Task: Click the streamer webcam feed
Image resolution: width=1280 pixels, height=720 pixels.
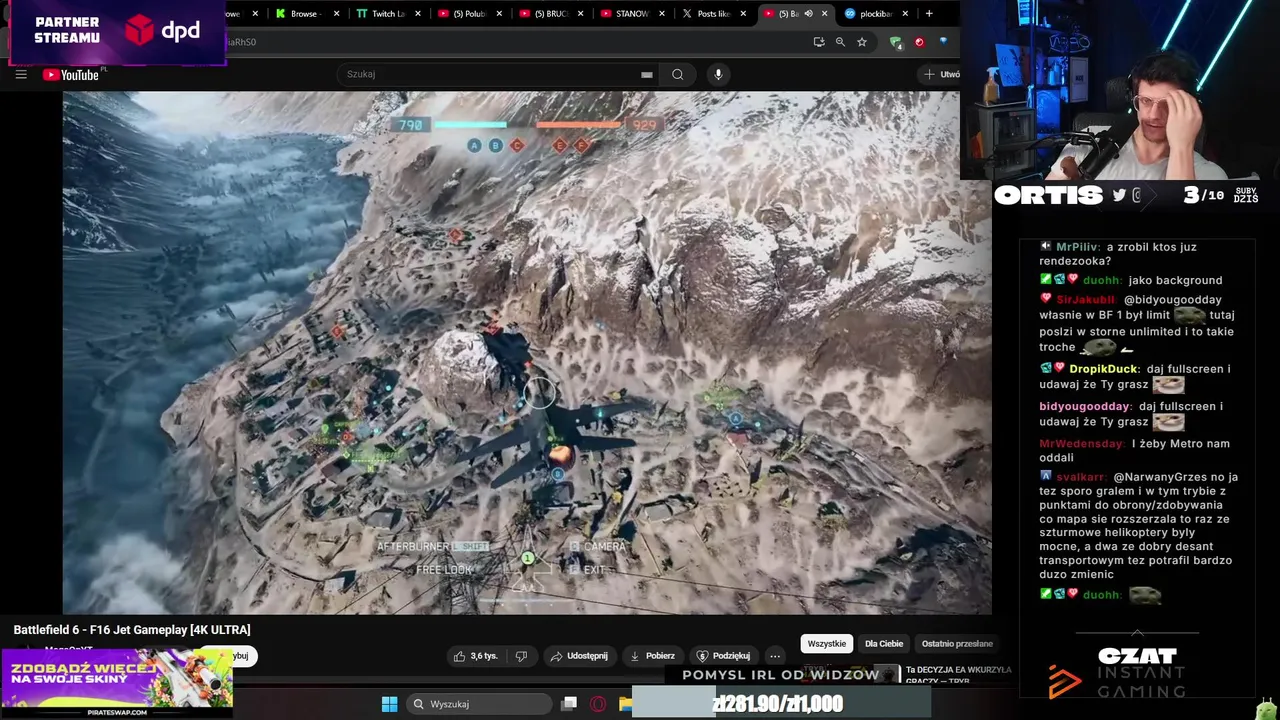Action: click(1120, 90)
